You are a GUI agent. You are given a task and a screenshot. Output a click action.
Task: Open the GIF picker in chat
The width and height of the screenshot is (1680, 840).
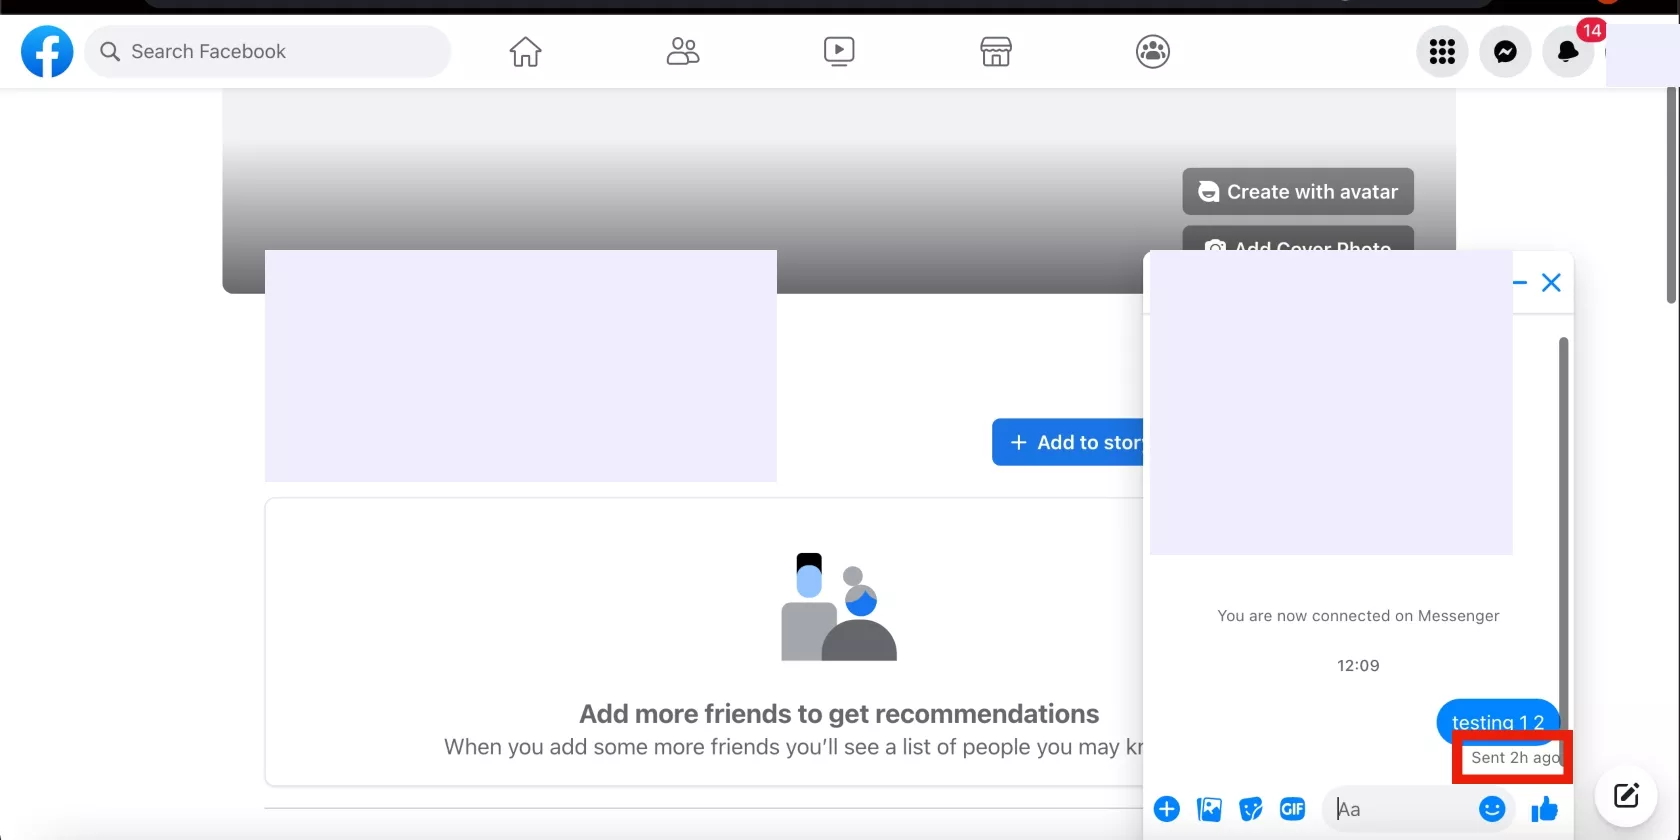click(1293, 809)
